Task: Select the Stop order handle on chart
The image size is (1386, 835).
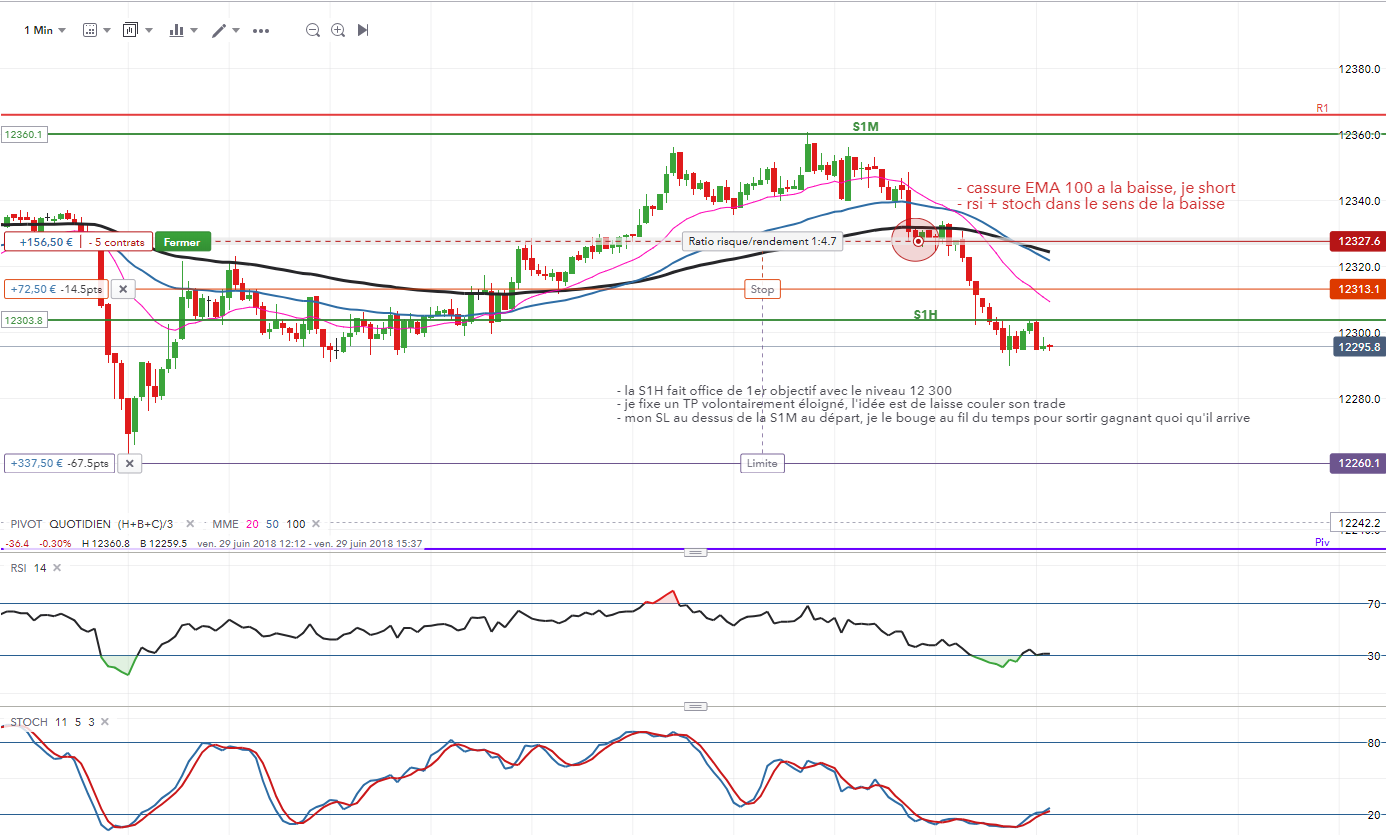Action: 762,289
